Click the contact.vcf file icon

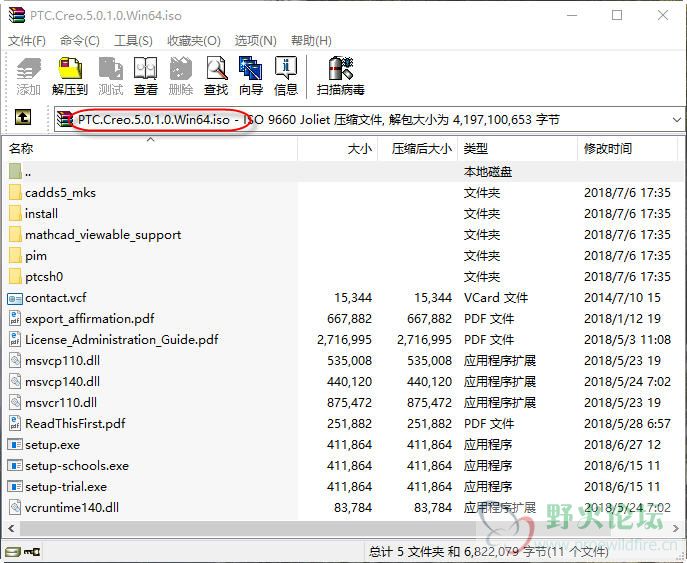(15, 299)
